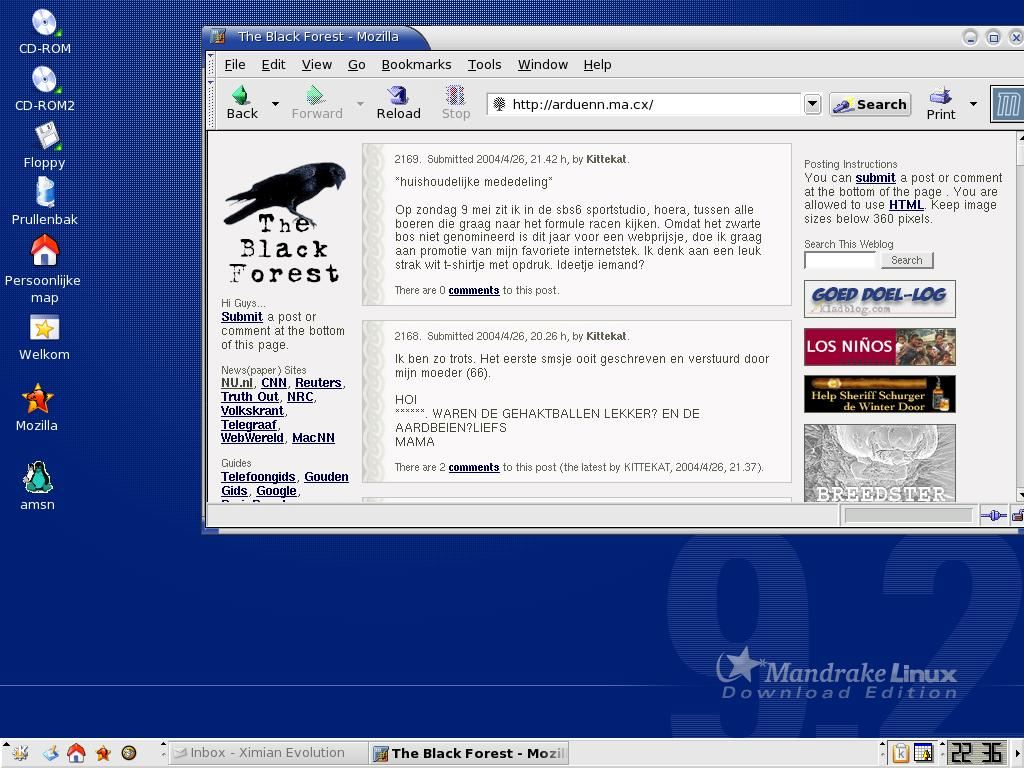Open the BREEDSTER banner image
This screenshot has width=1024, height=768.
(880, 463)
